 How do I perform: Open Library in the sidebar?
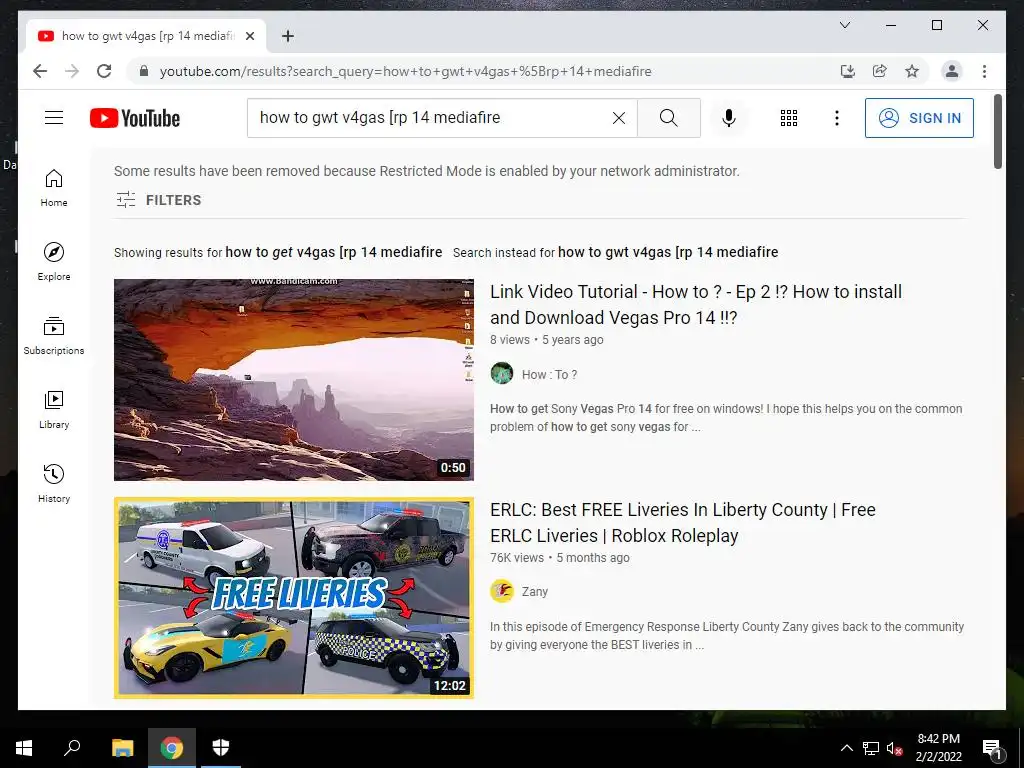tap(54, 409)
